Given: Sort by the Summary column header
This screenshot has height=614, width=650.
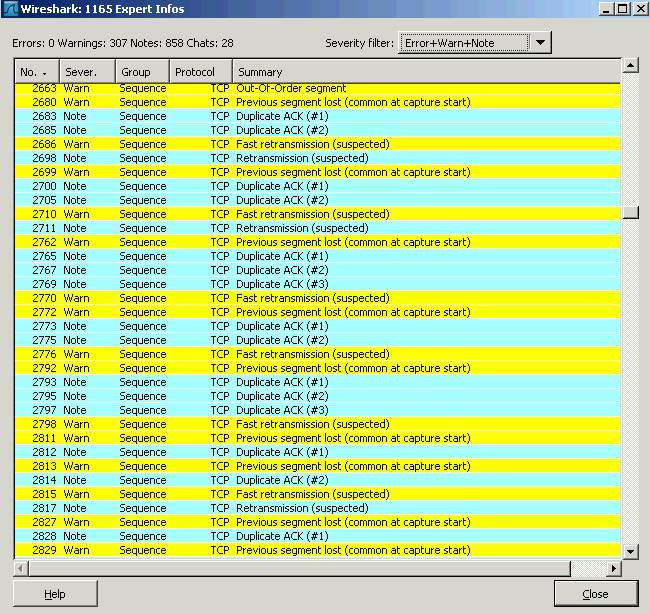Looking at the screenshot, I should pyautogui.click(x=427, y=72).
